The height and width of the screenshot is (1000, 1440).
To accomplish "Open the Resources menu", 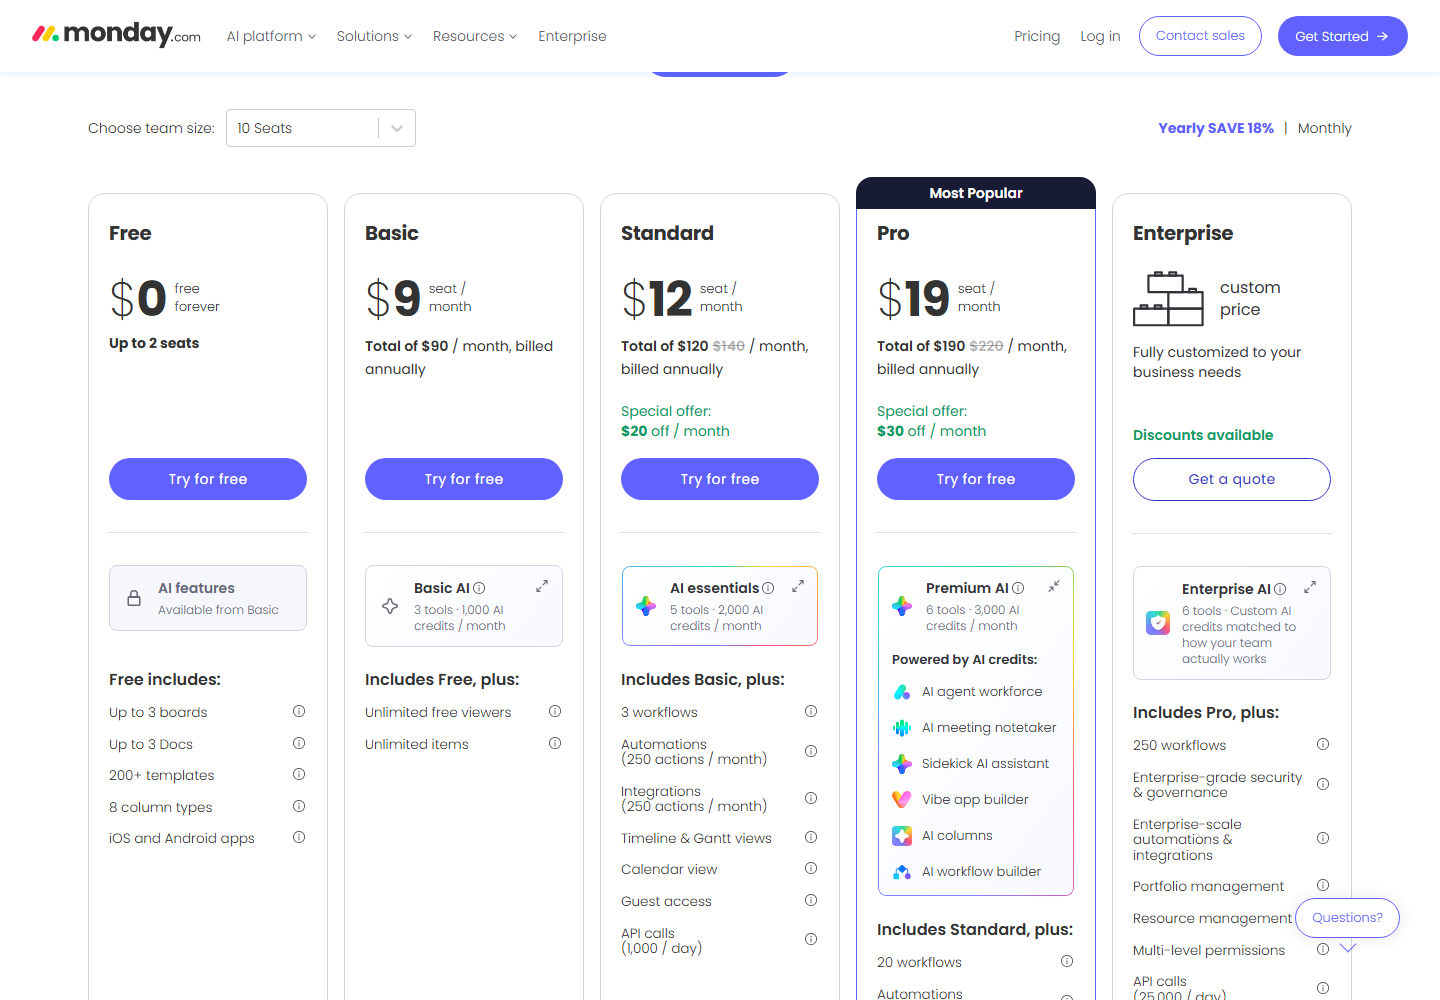I will pyautogui.click(x=475, y=36).
